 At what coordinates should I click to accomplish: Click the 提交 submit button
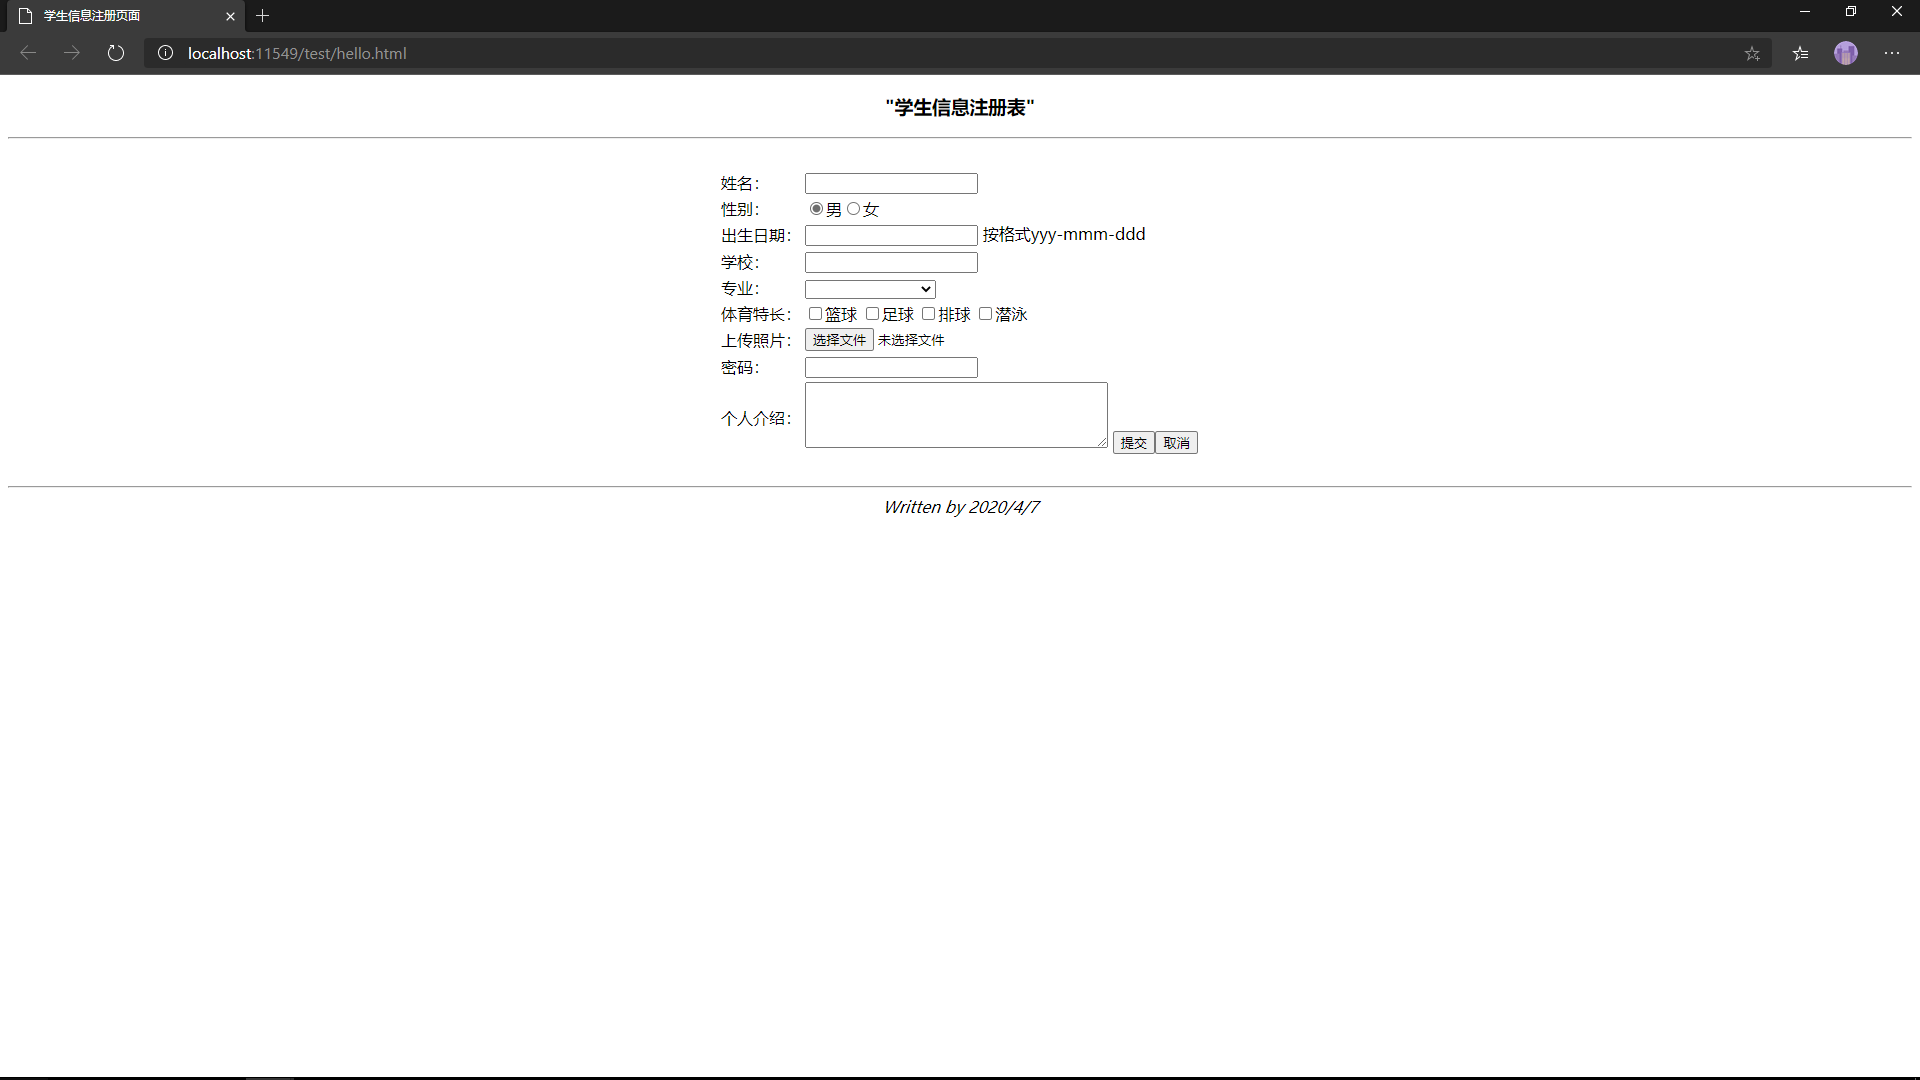pos(1134,443)
